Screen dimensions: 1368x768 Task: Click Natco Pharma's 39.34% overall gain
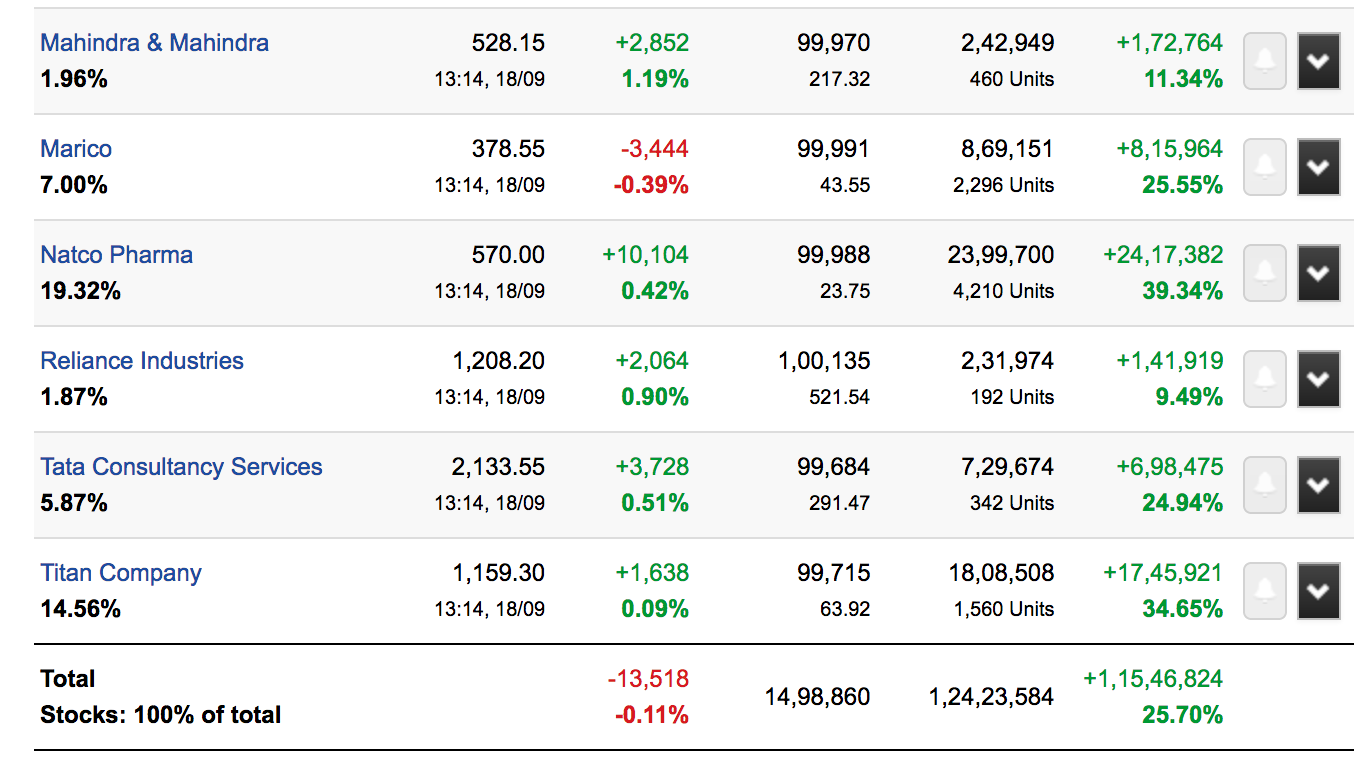pos(1182,291)
